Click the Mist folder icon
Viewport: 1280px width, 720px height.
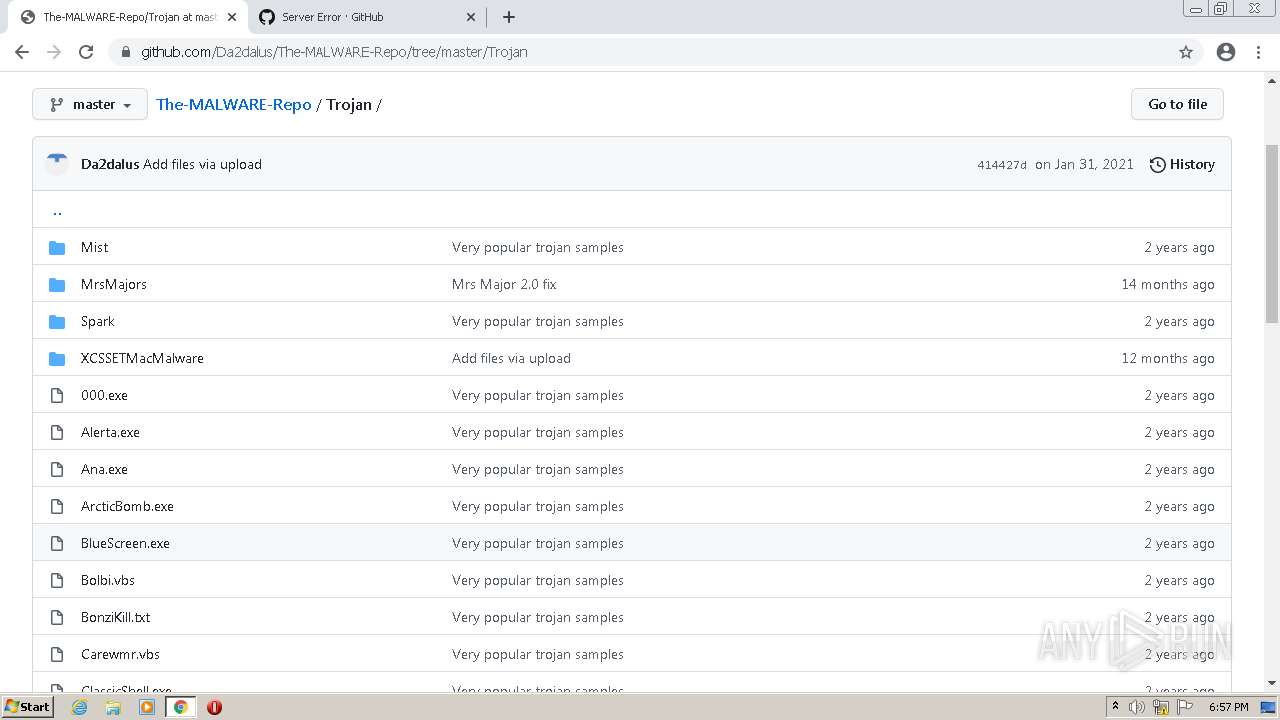[x=57, y=247]
